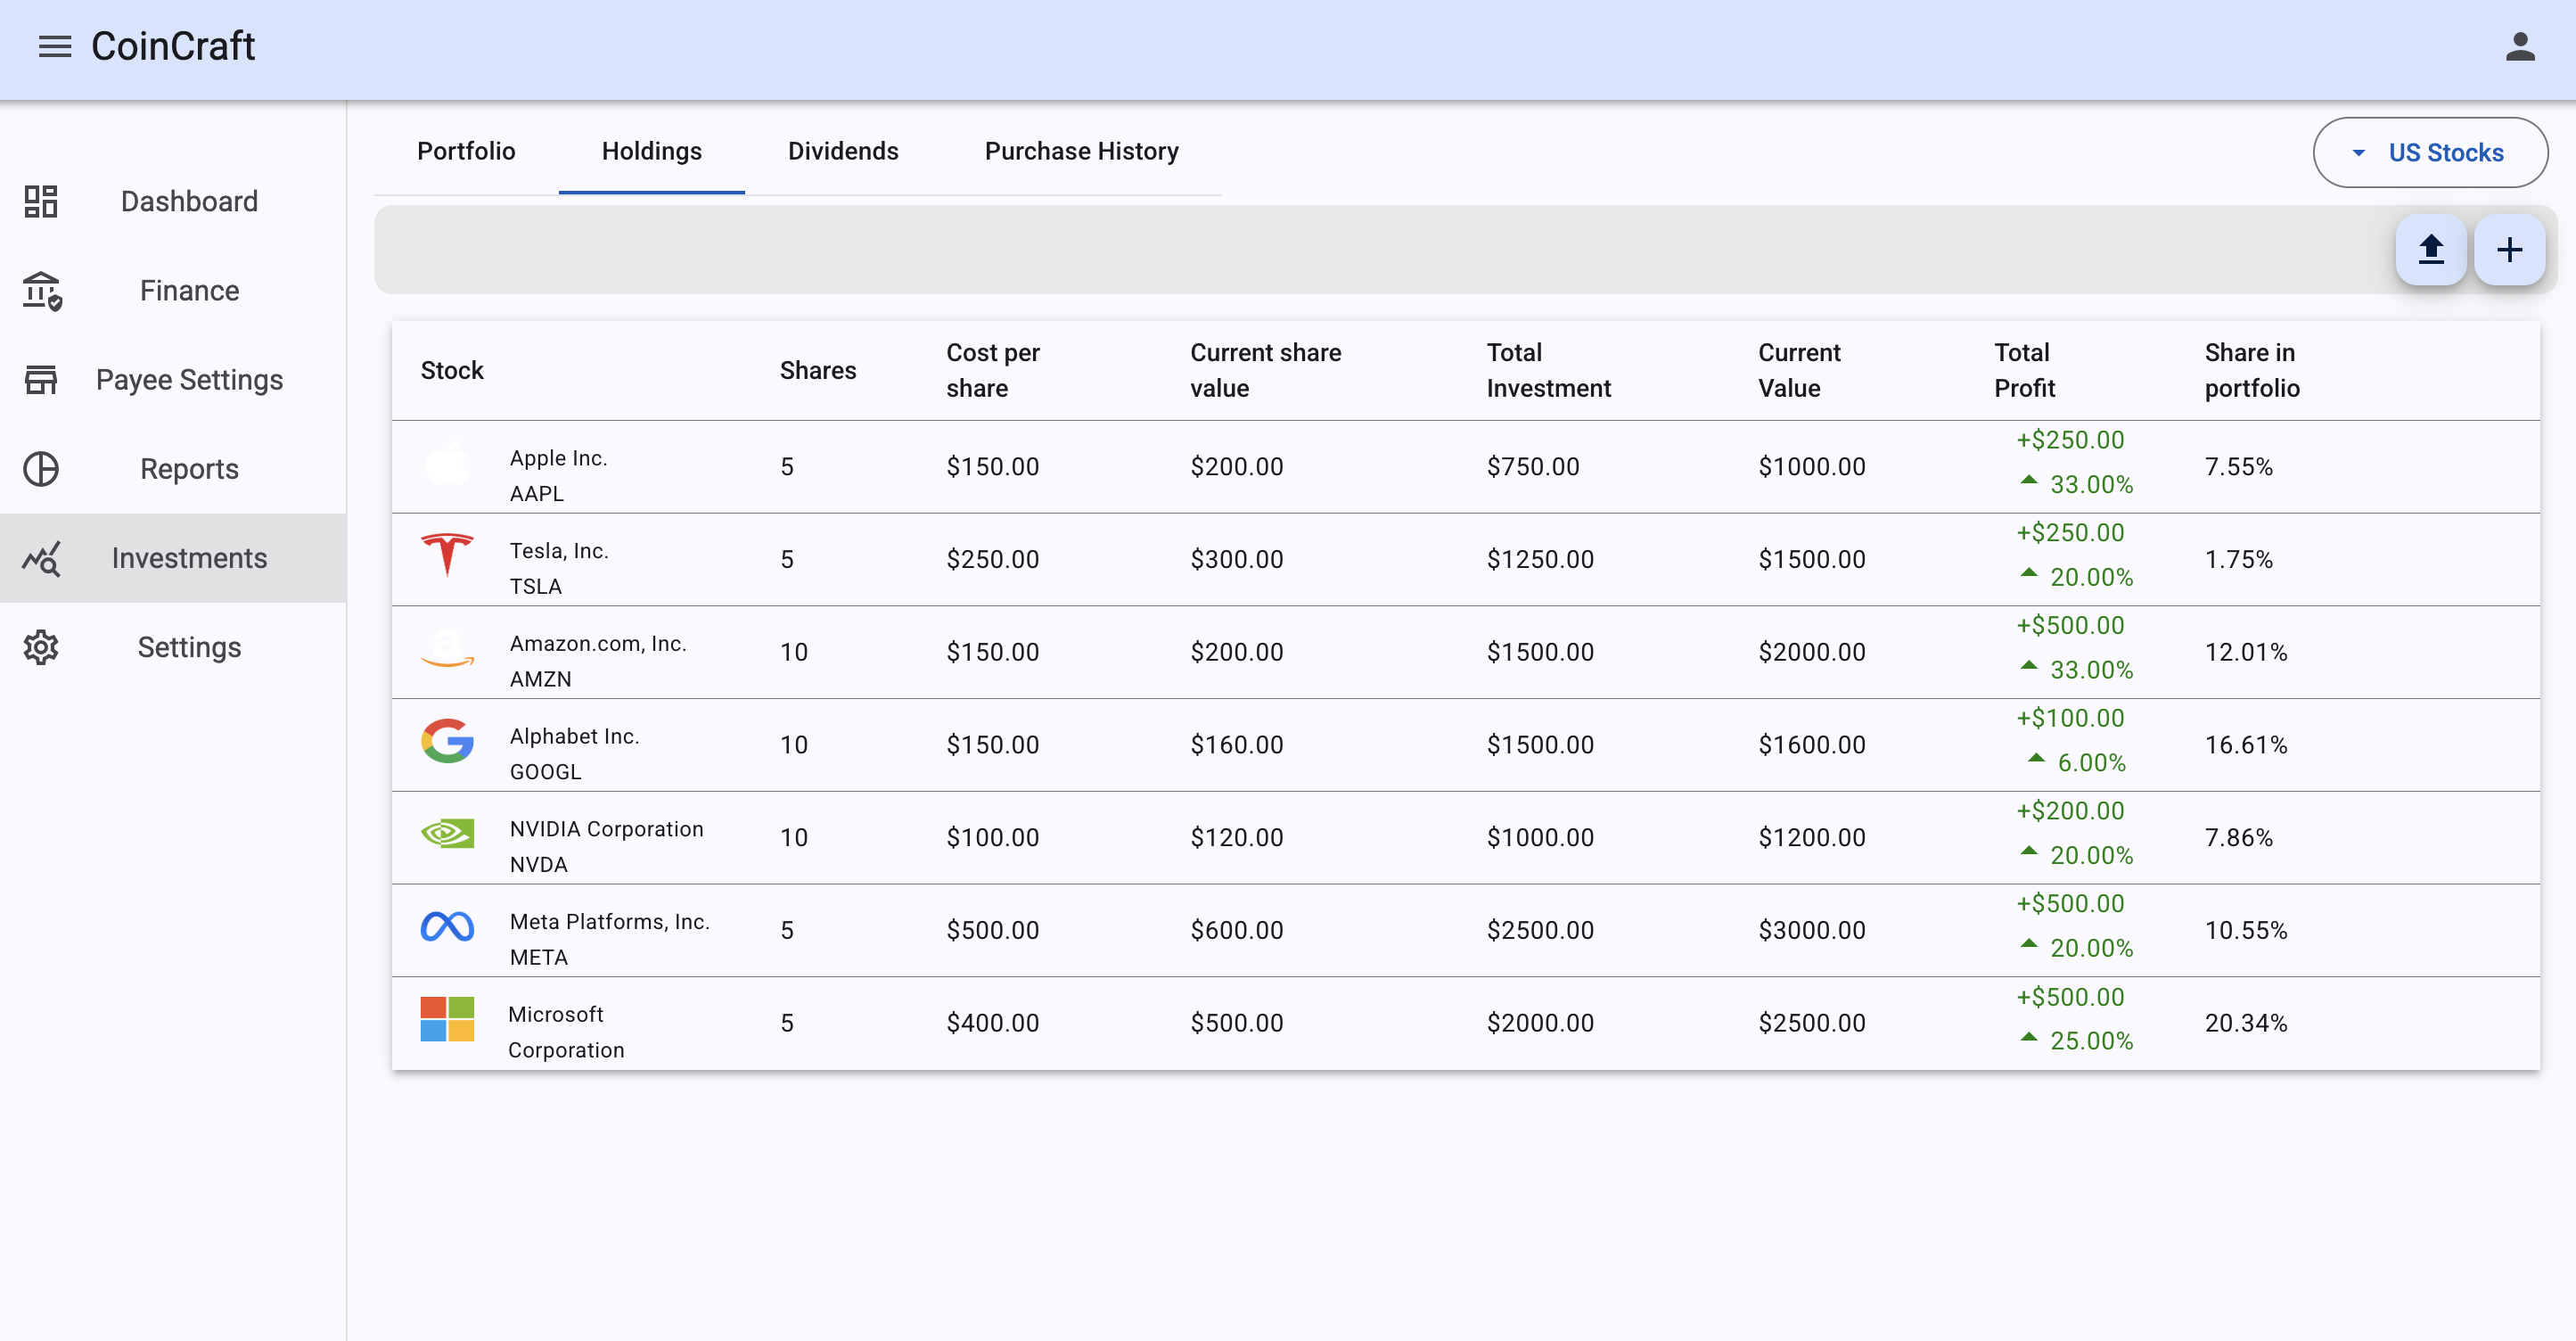Click the Settings gear icon
The width and height of the screenshot is (2576, 1341).
41,647
